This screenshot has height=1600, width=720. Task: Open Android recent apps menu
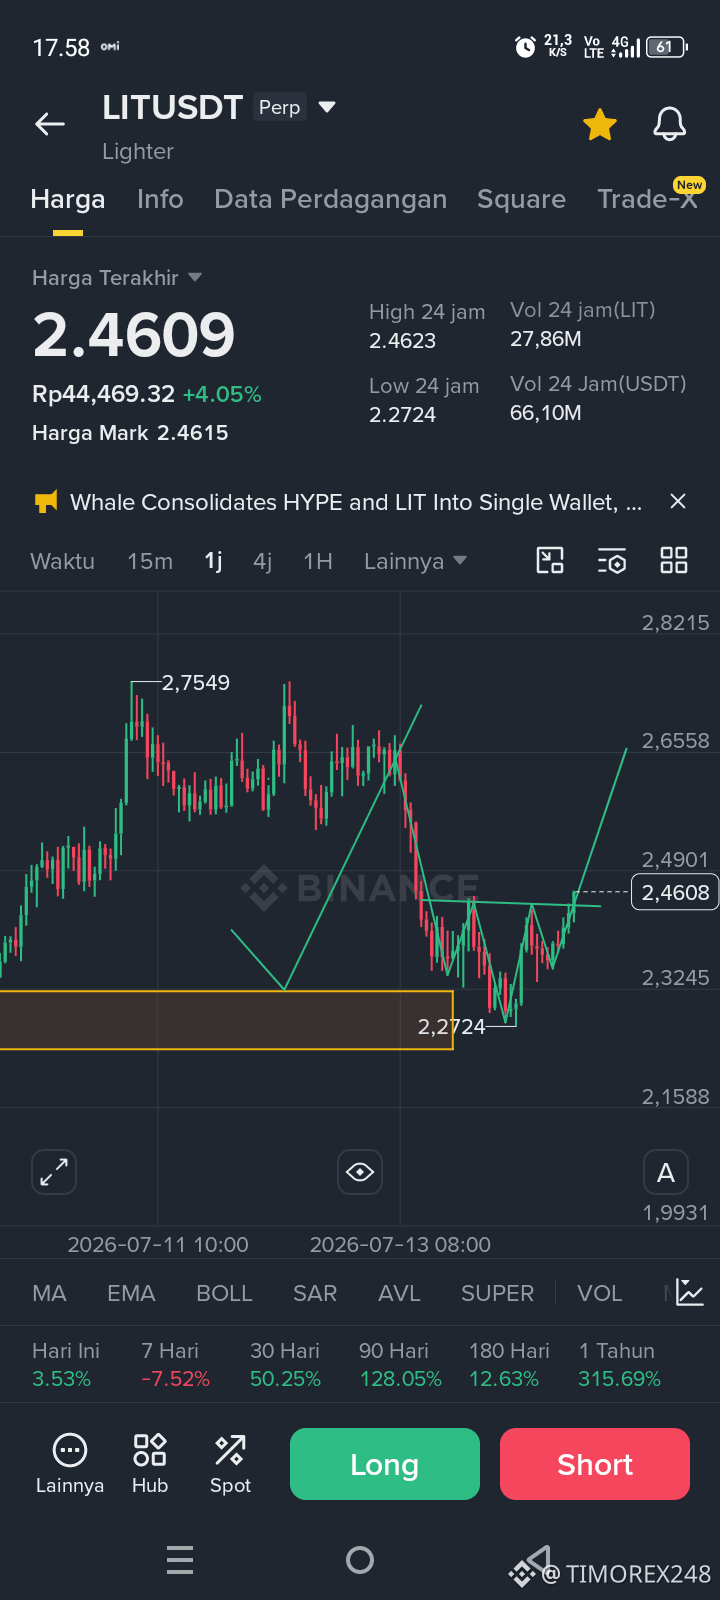click(180, 1560)
